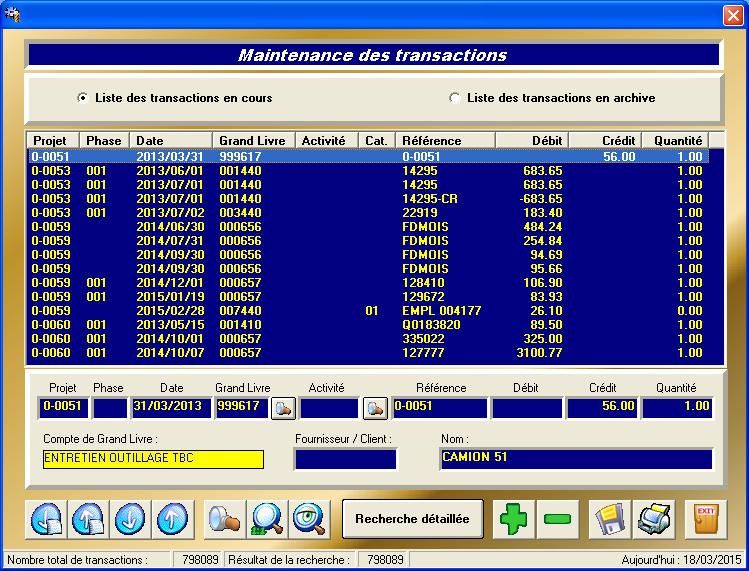Image resolution: width=749 pixels, height=571 pixels.
Task: Click the printer icon
Action: 655,520
